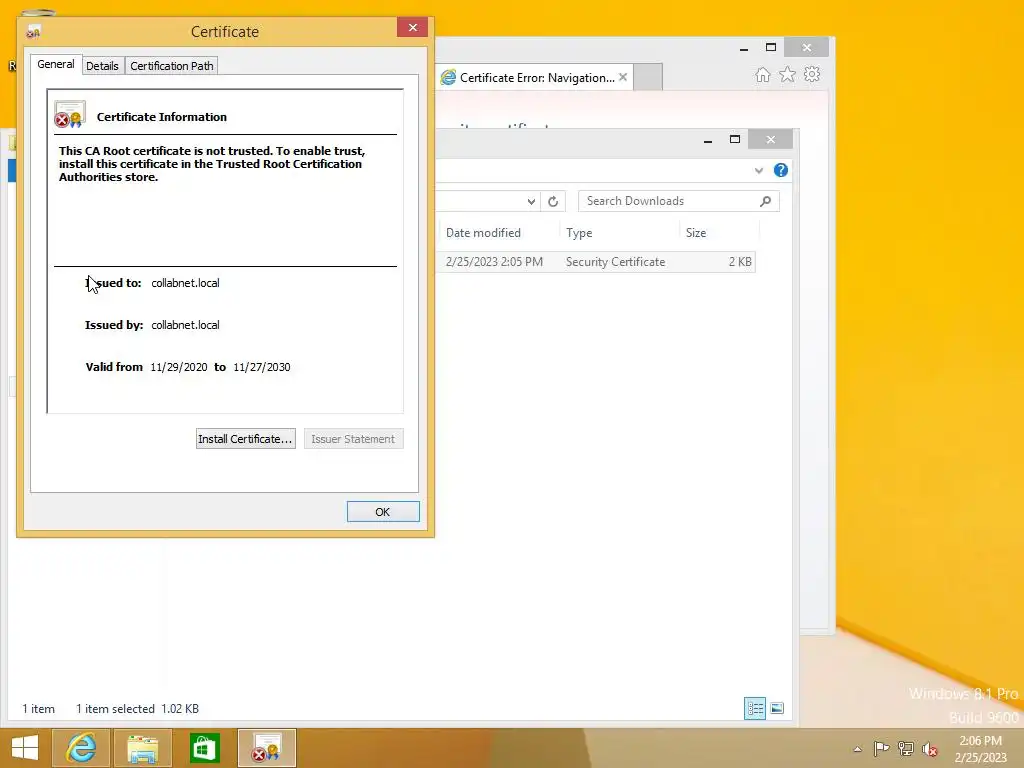Switch to the Details tab
The width and height of the screenshot is (1024, 768).
tap(103, 66)
